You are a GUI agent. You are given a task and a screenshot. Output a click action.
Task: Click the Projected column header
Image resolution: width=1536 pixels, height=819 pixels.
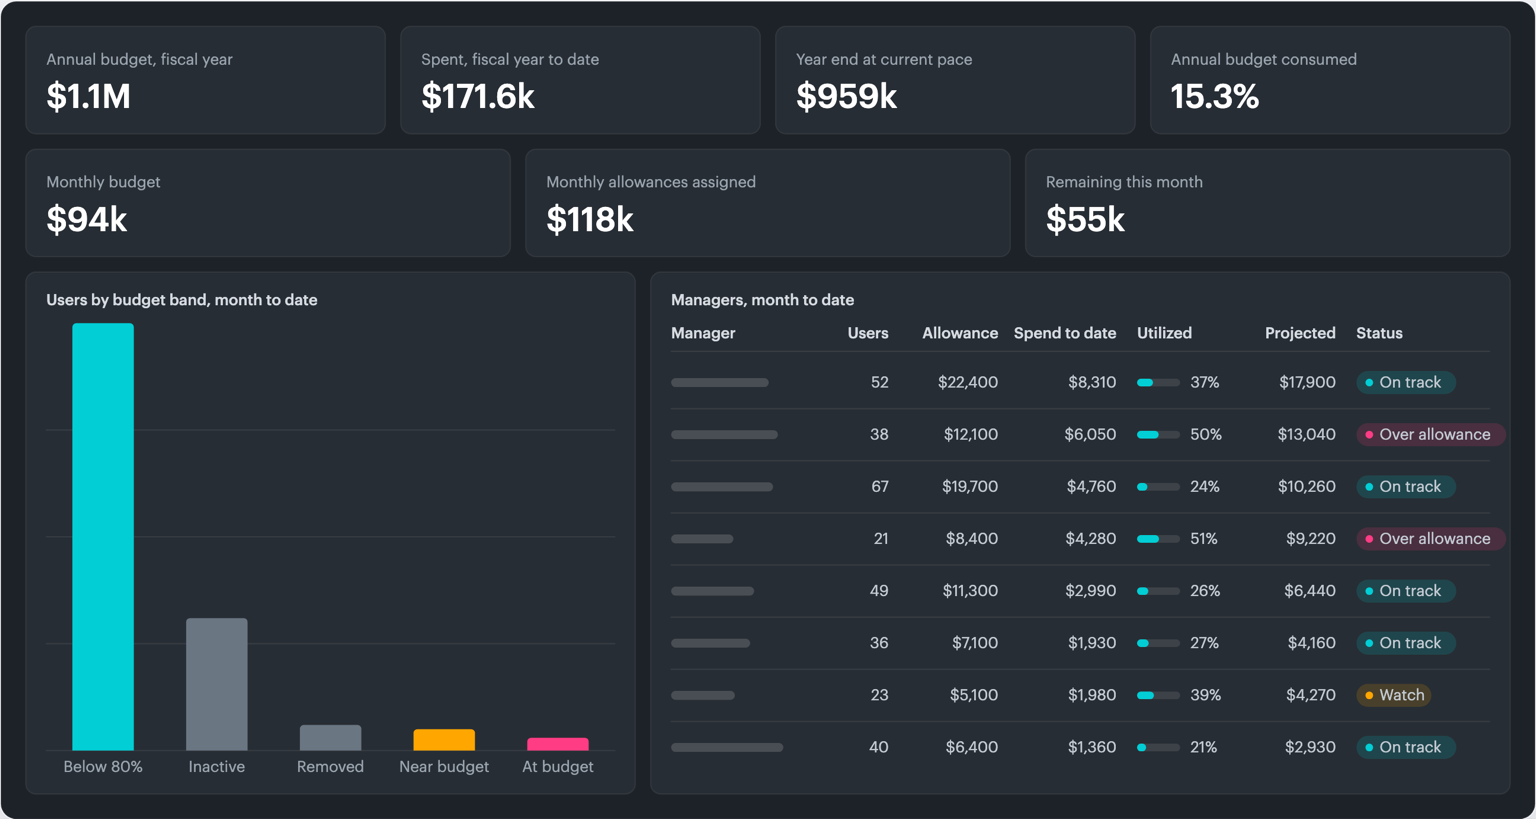[x=1300, y=333]
